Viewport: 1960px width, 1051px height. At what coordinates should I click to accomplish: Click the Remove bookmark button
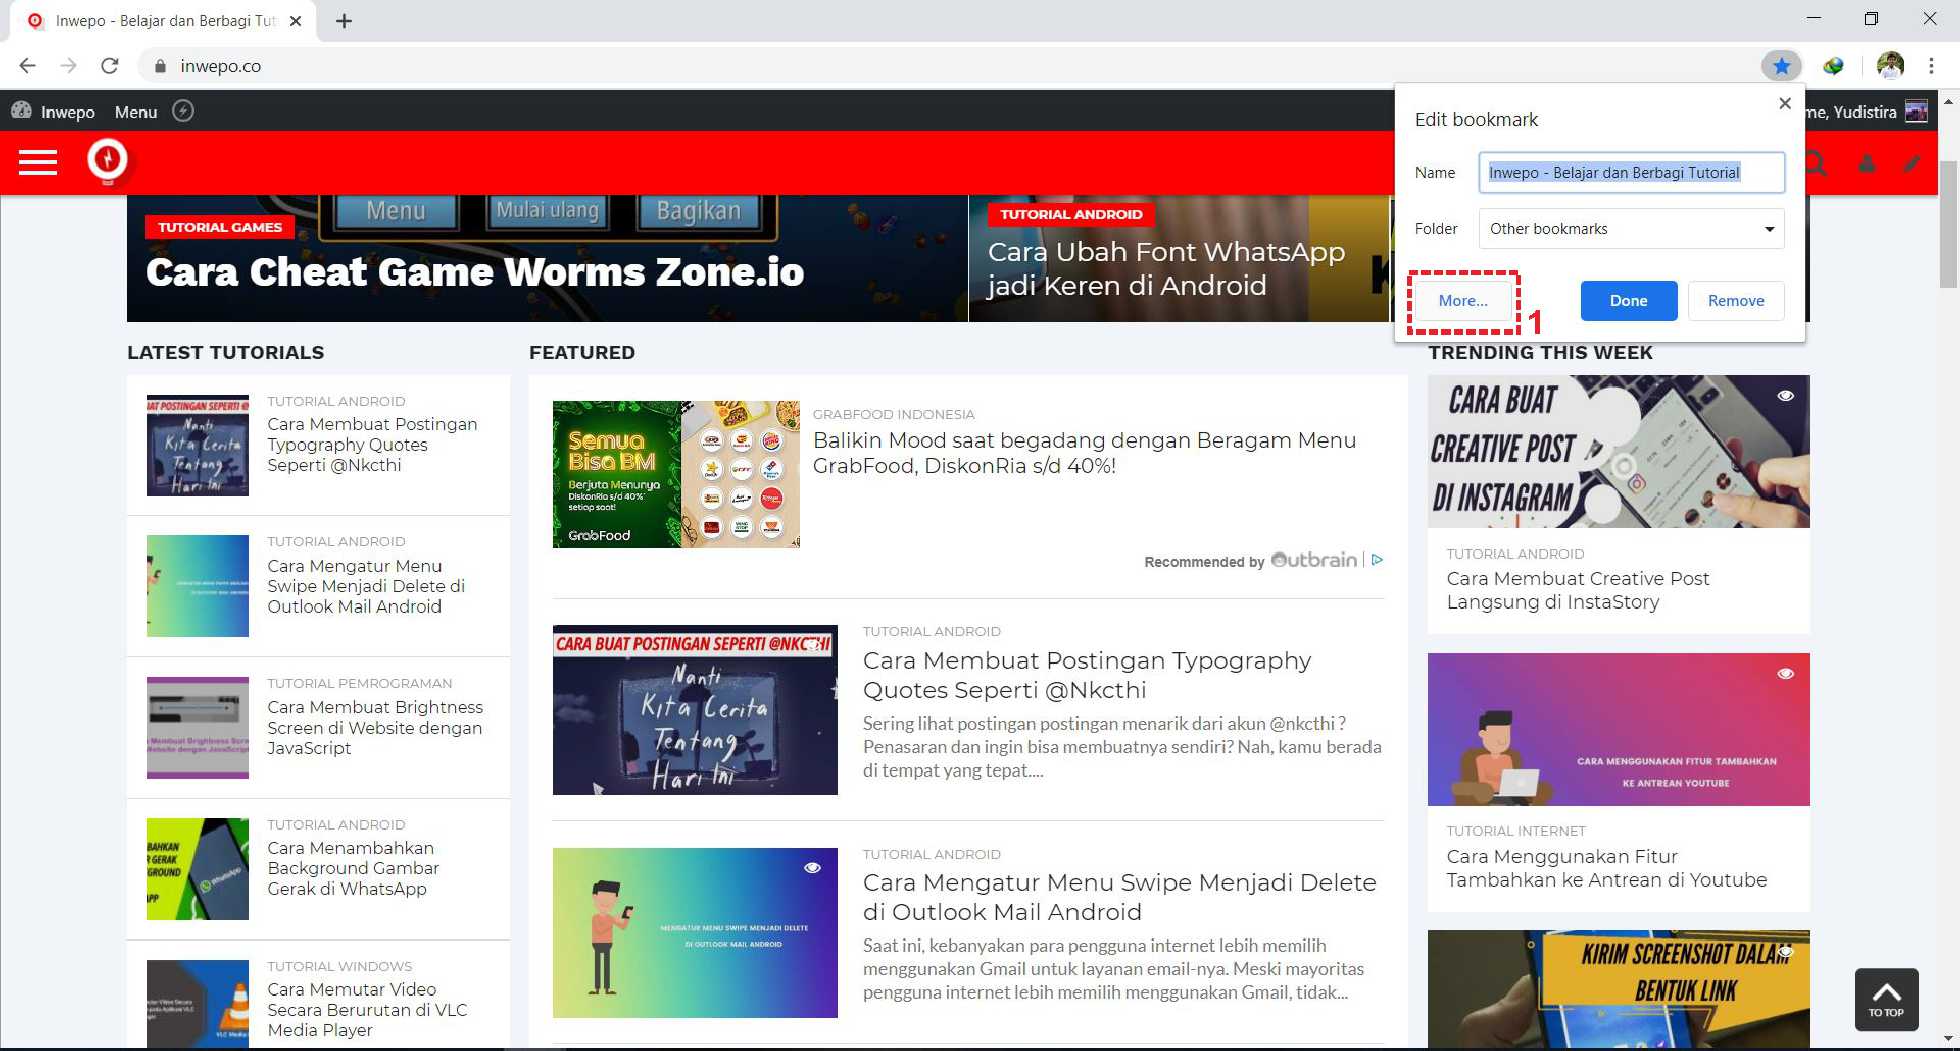[1736, 301]
